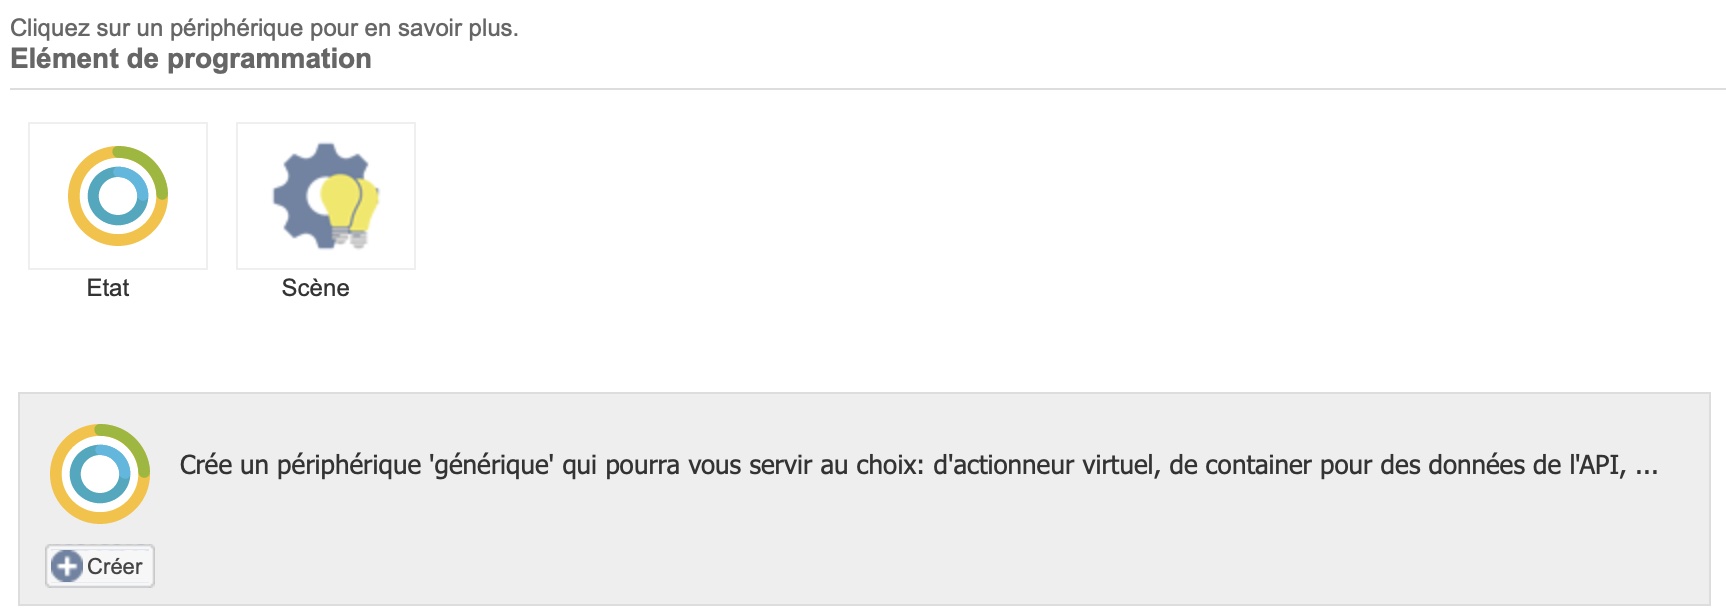The width and height of the screenshot is (1726, 616).
Task: Click the ring icon in the gray description panel
Action: (x=100, y=474)
